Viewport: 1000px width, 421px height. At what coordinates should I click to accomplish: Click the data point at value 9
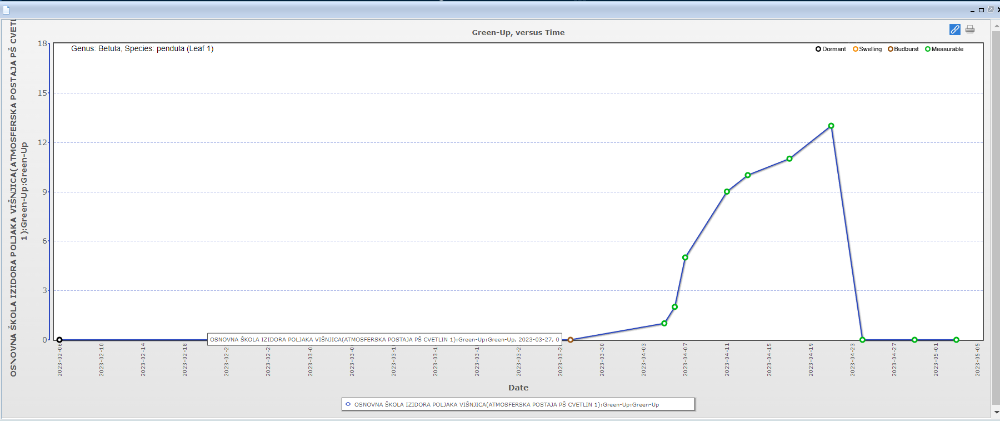click(727, 192)
